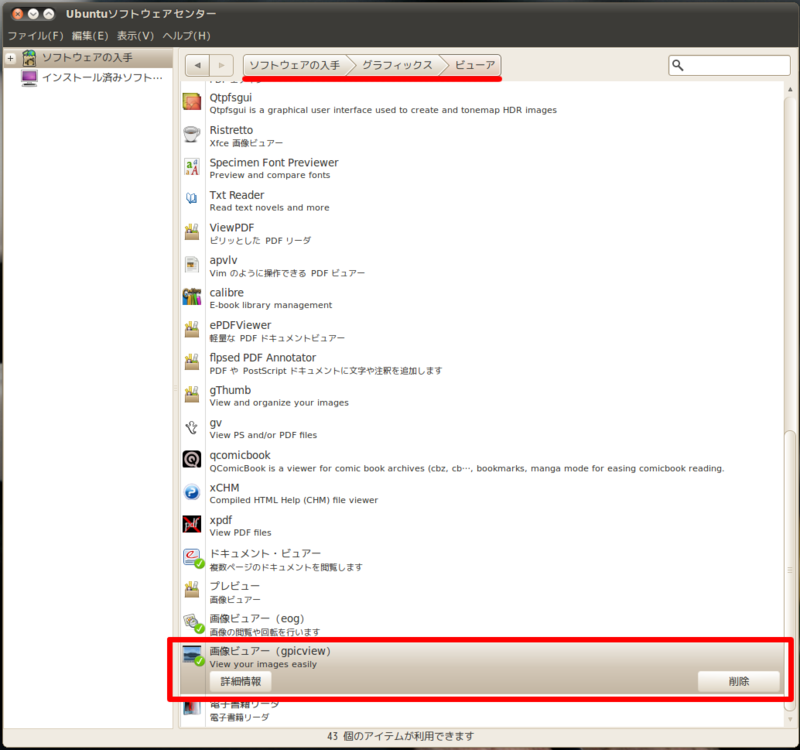Focus the search input field

(729, 65)
